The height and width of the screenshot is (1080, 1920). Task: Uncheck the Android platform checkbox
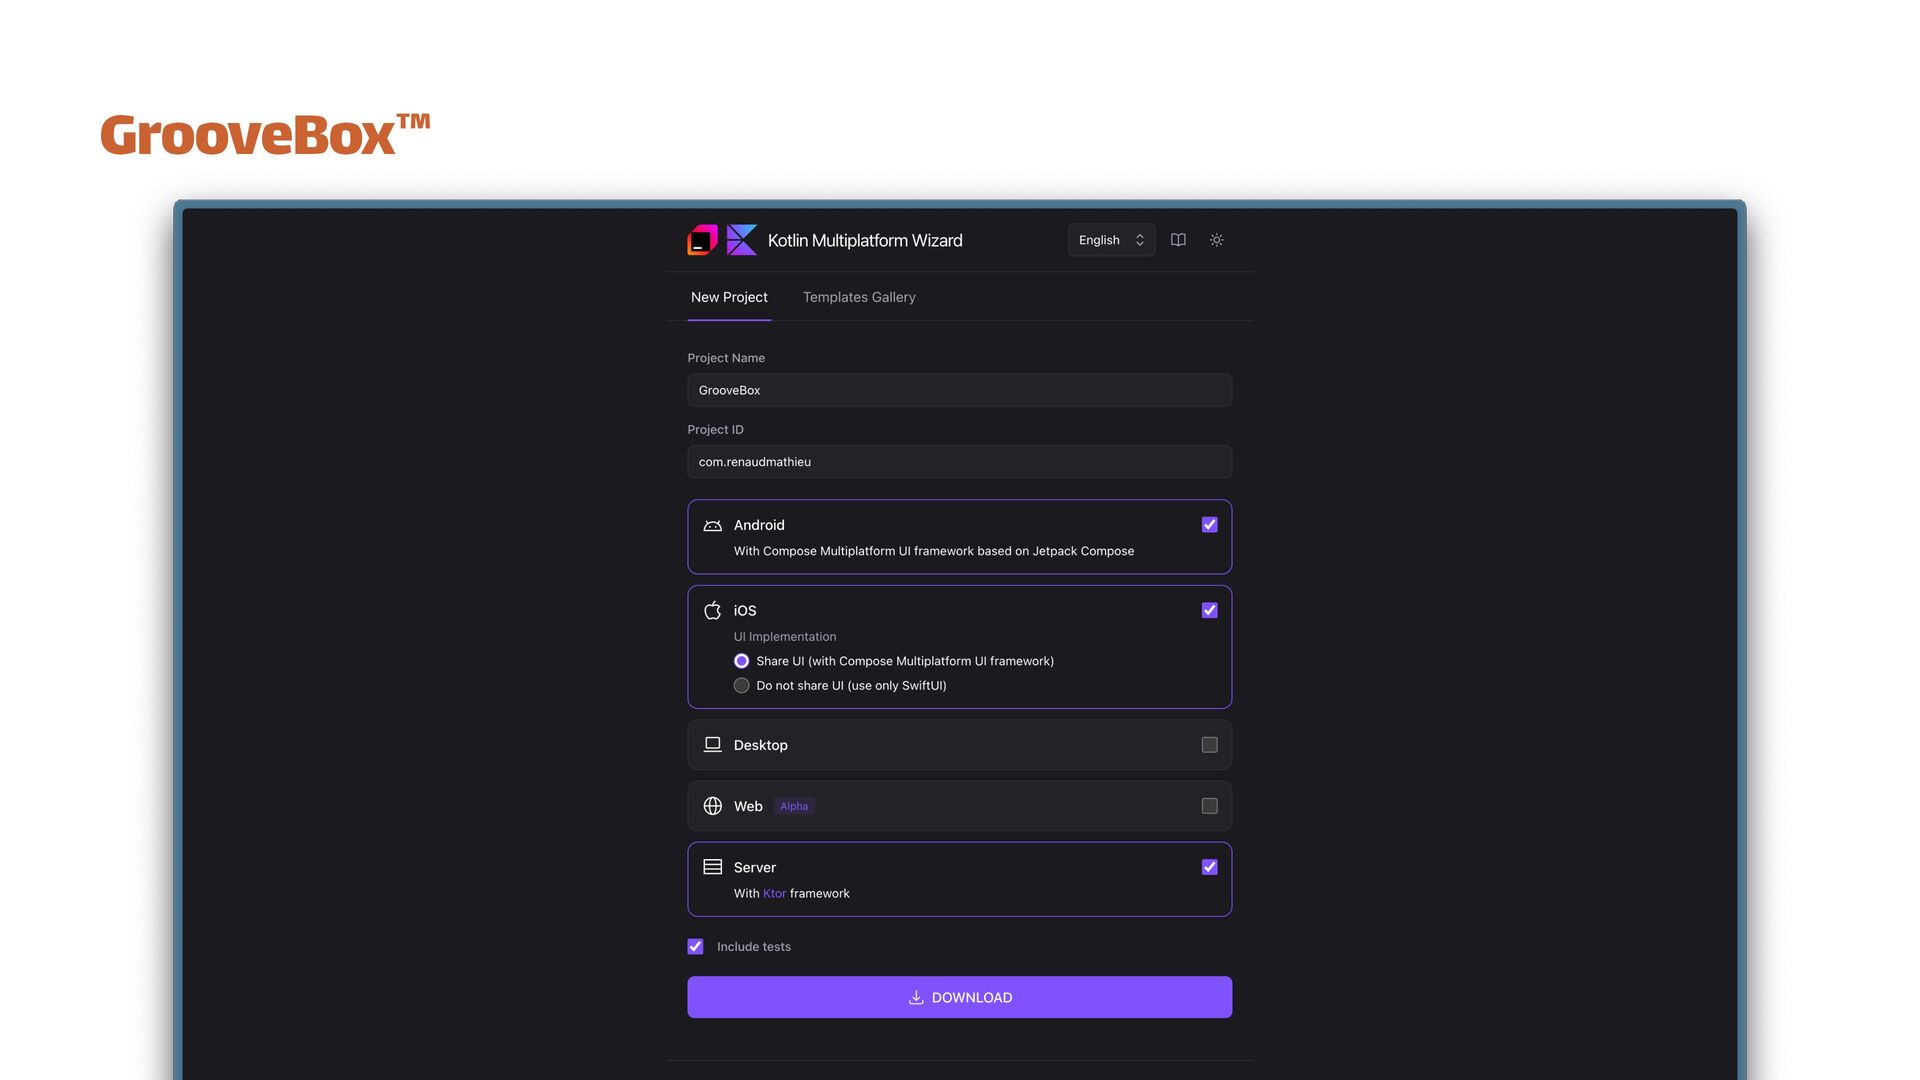1209,525
